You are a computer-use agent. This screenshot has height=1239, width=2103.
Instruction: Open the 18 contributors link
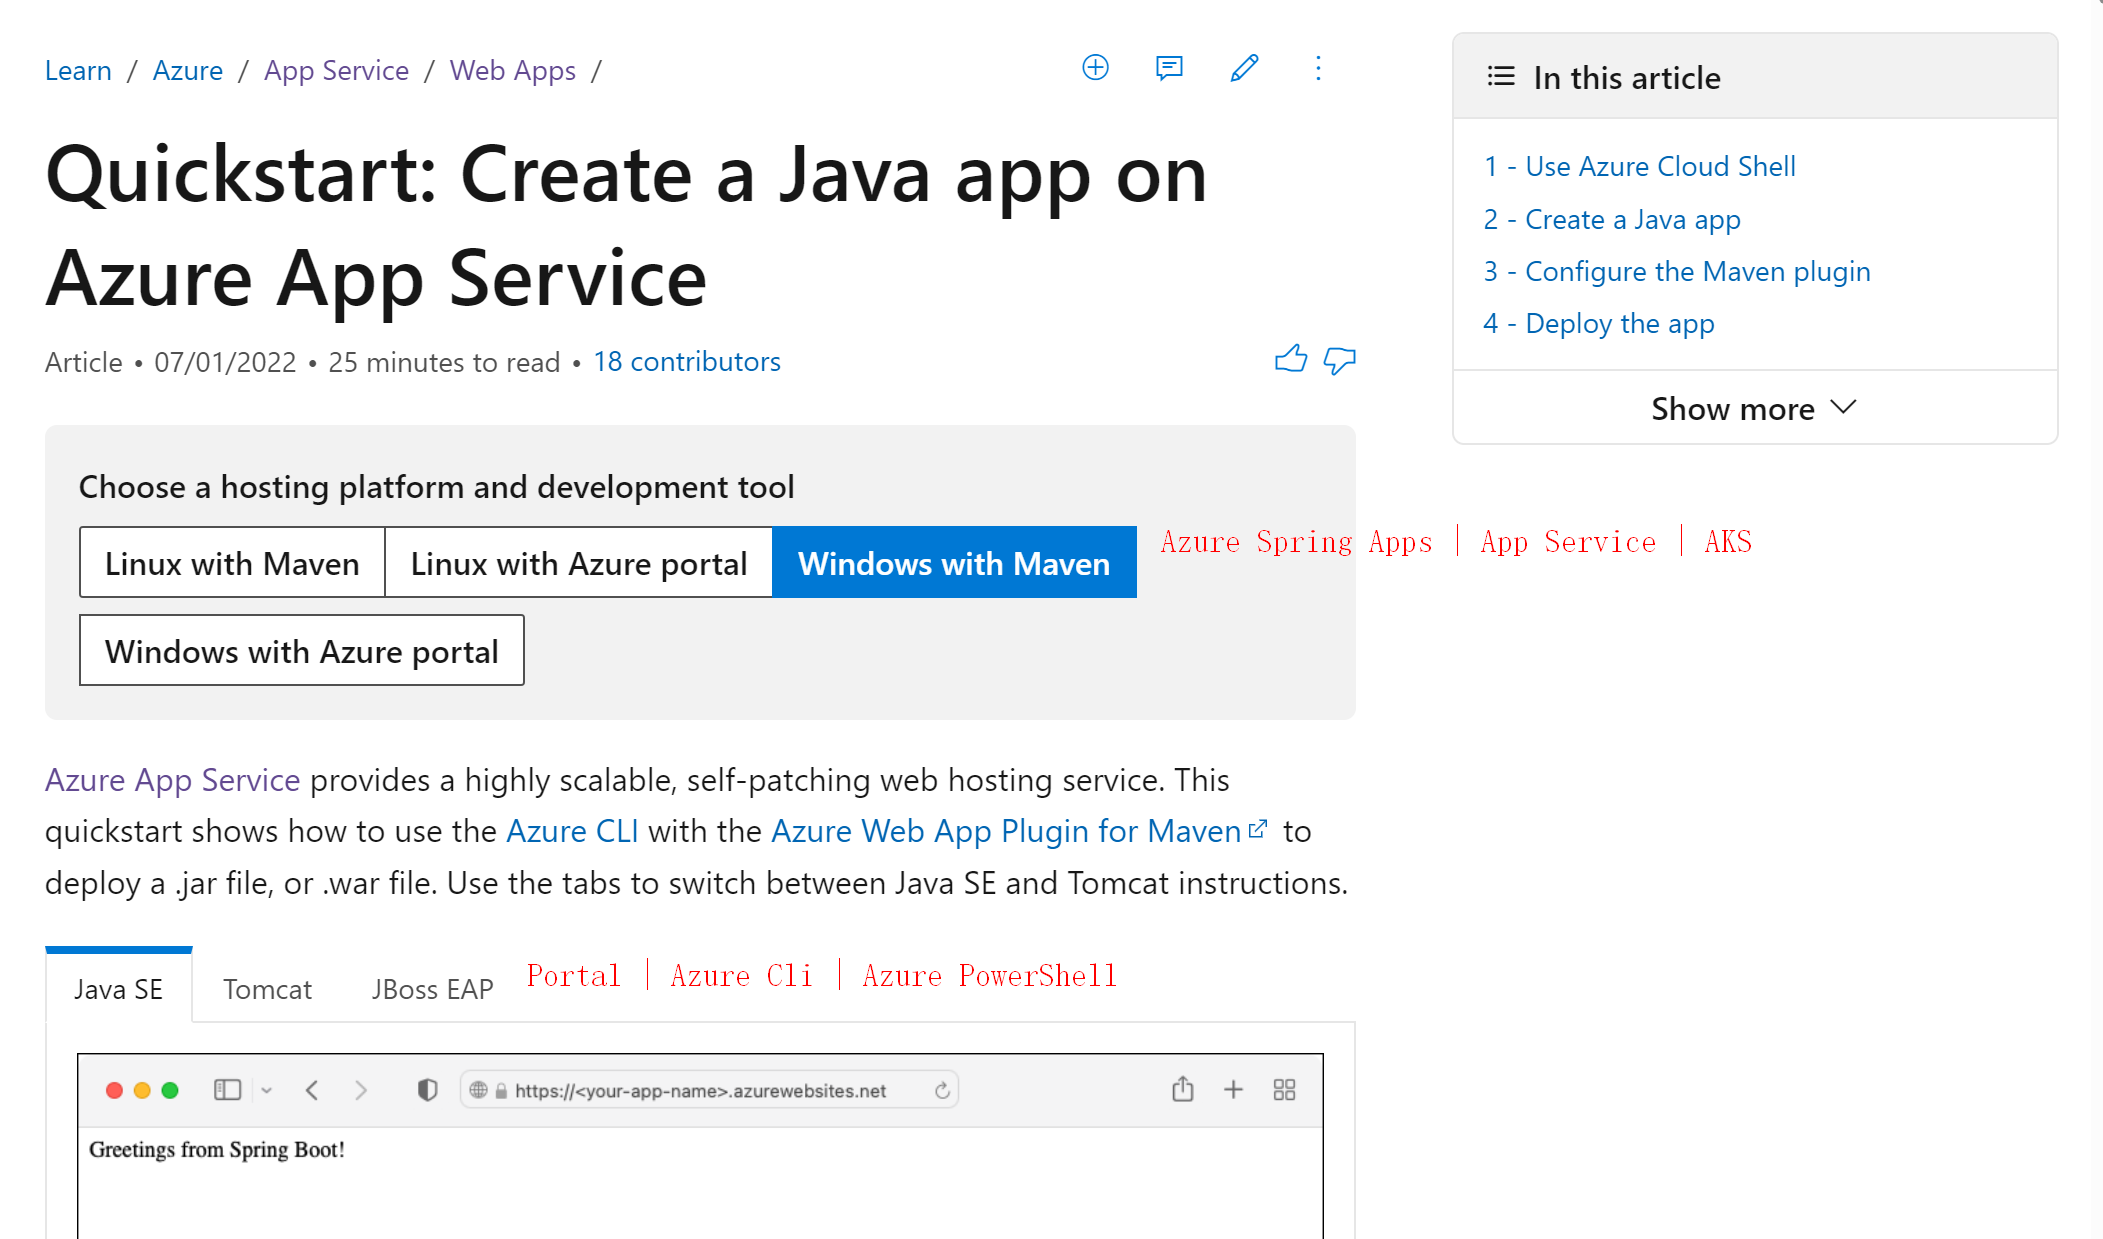tap(687, 361)
